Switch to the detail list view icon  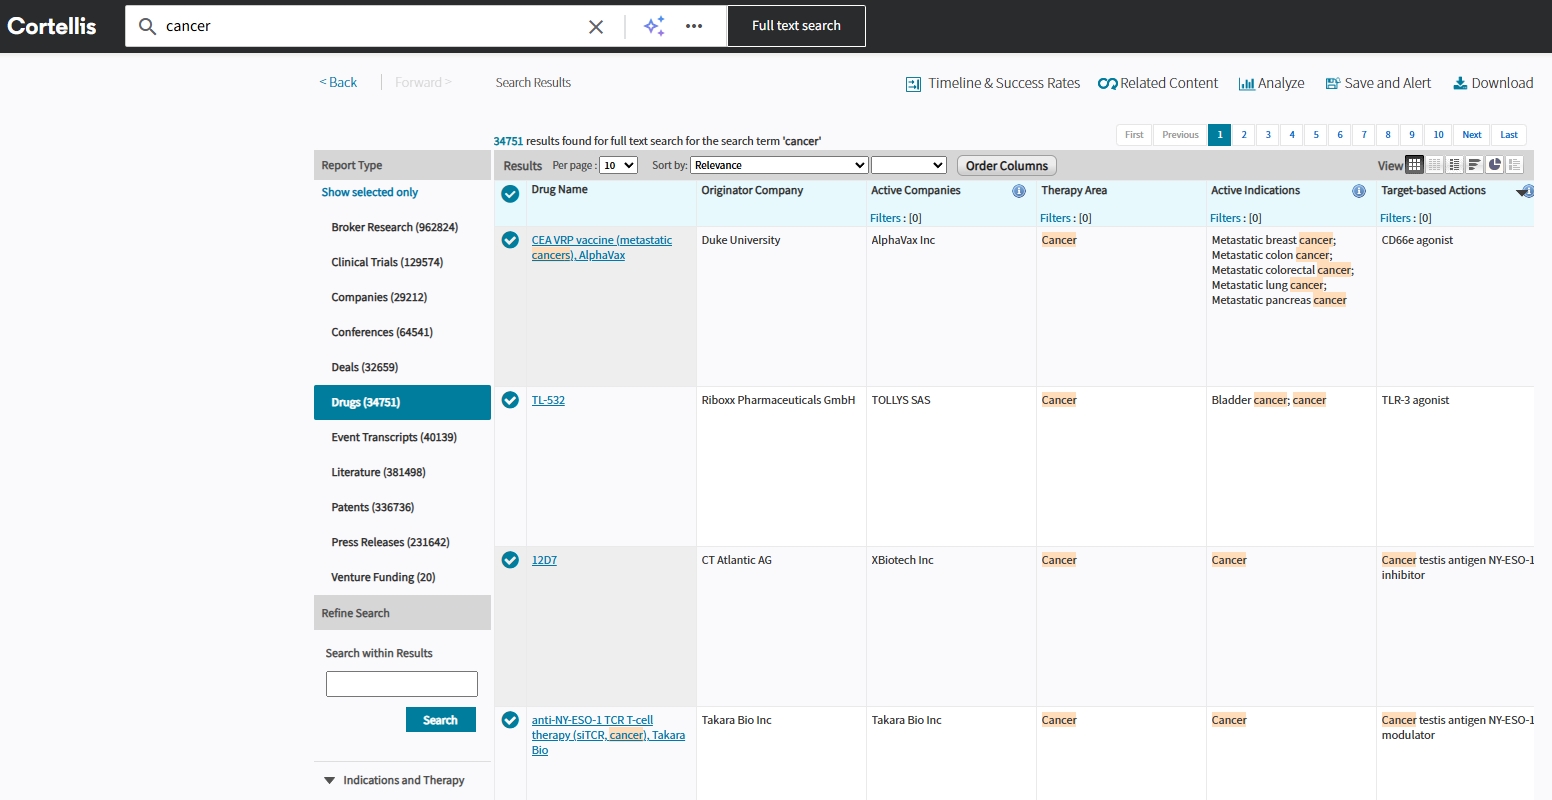(1515, 165)
